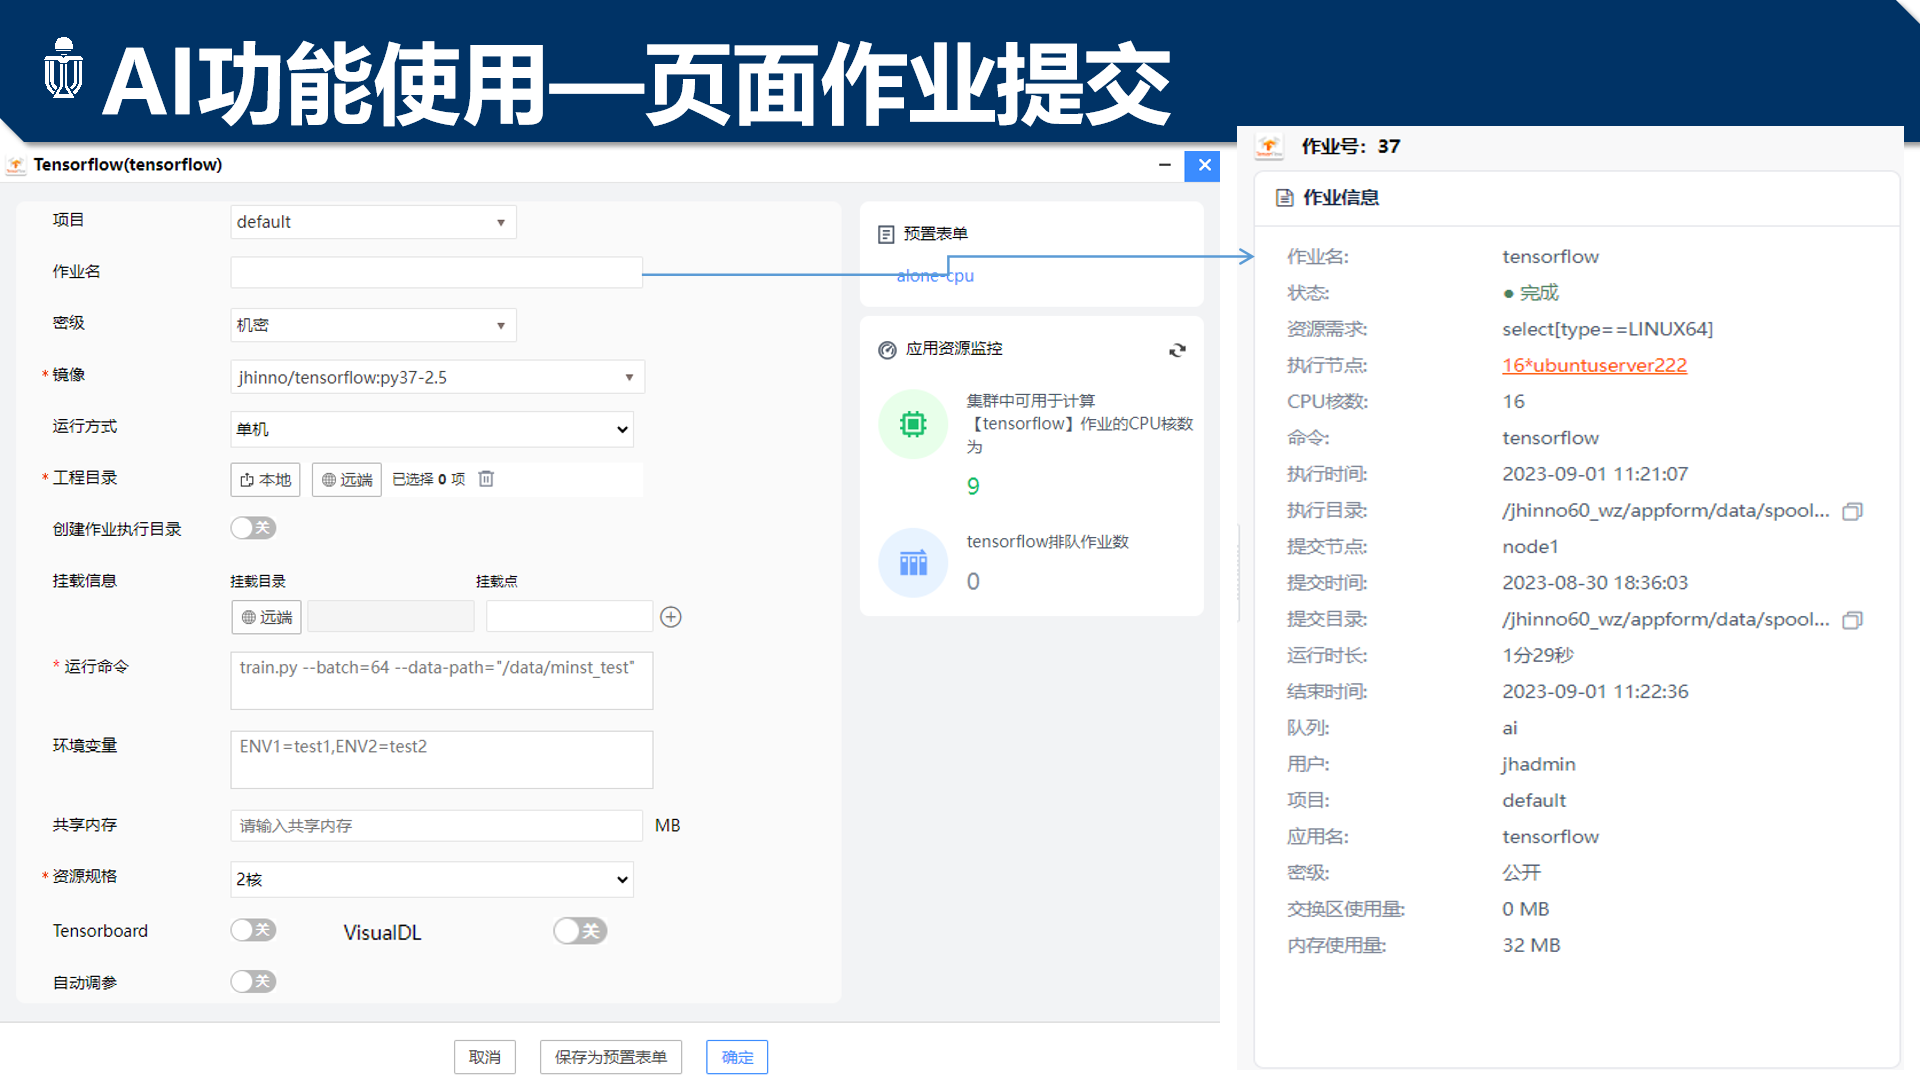Click the 执行时间 2023-09-01 11:21:07 value

point(1595,474)
